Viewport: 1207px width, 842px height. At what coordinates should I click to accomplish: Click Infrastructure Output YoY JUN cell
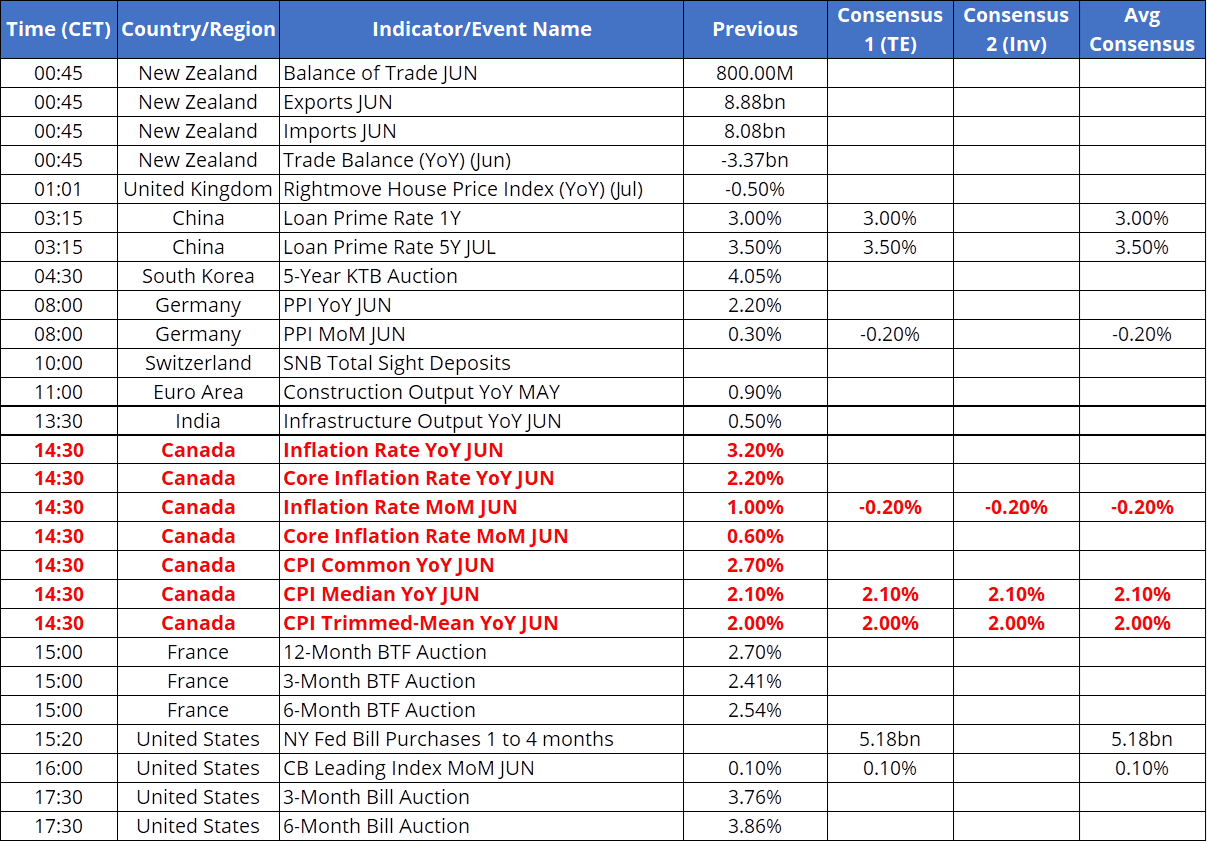point(482,421)
